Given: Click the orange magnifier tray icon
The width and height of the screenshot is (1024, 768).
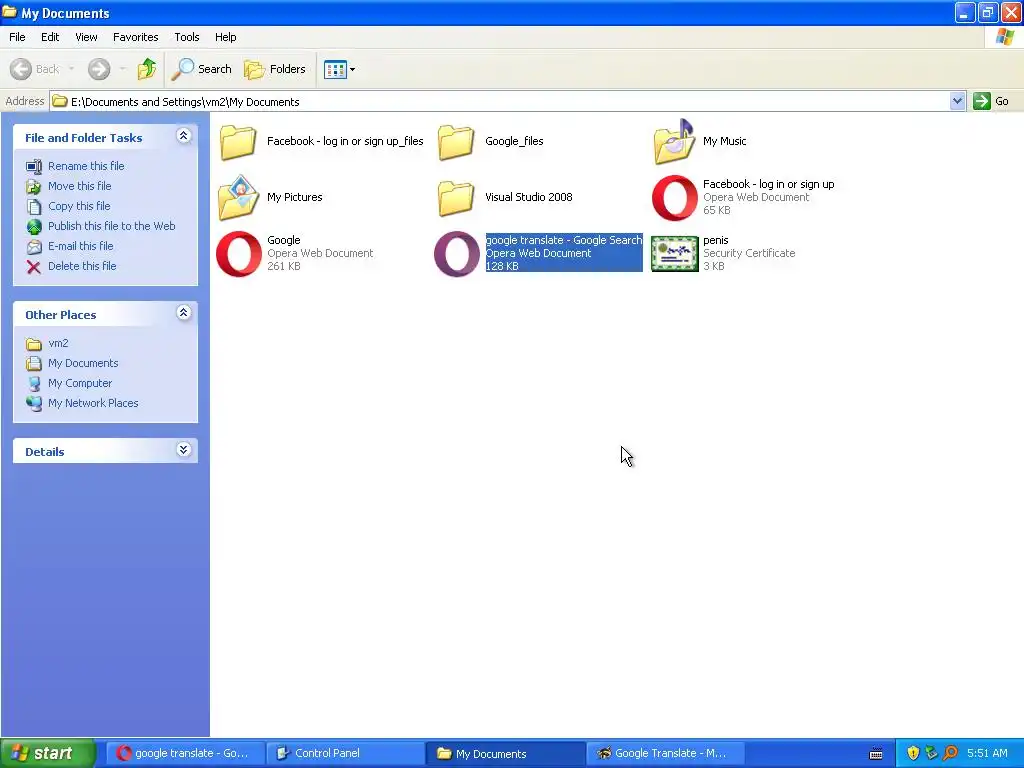Looking at the screenshot, I should (950, 754).
